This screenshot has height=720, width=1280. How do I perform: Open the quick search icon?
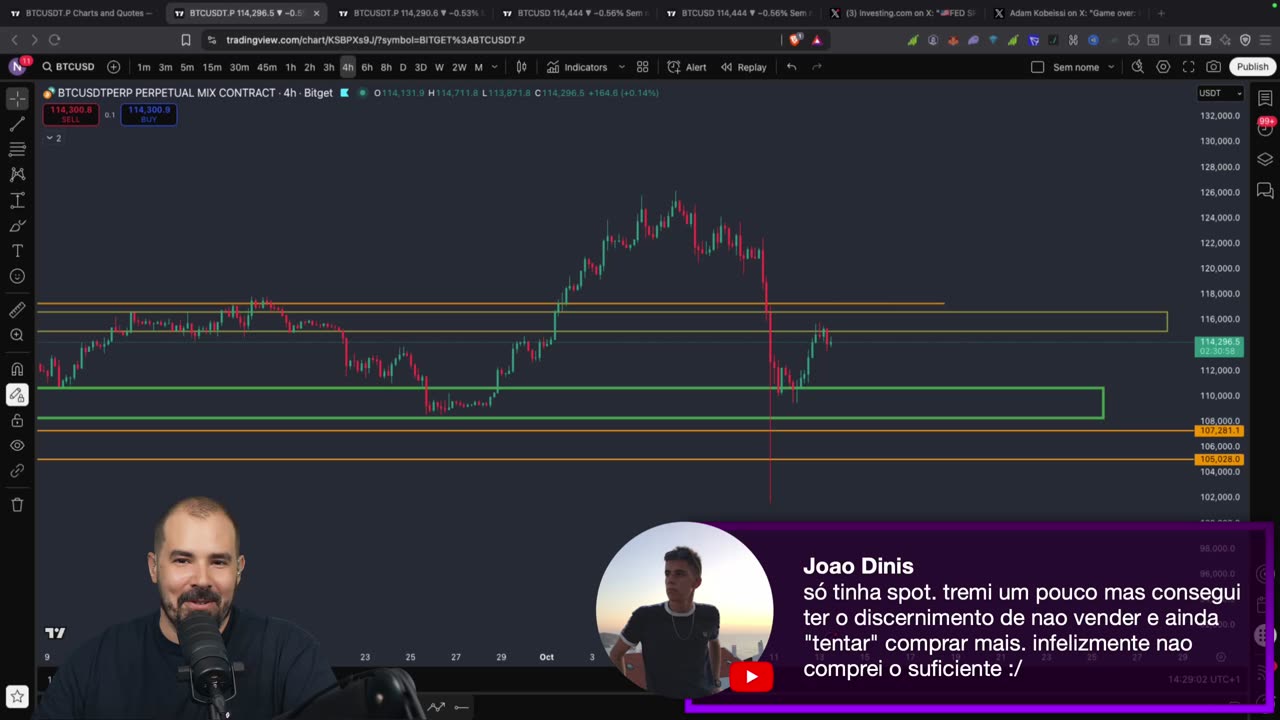1137,67
